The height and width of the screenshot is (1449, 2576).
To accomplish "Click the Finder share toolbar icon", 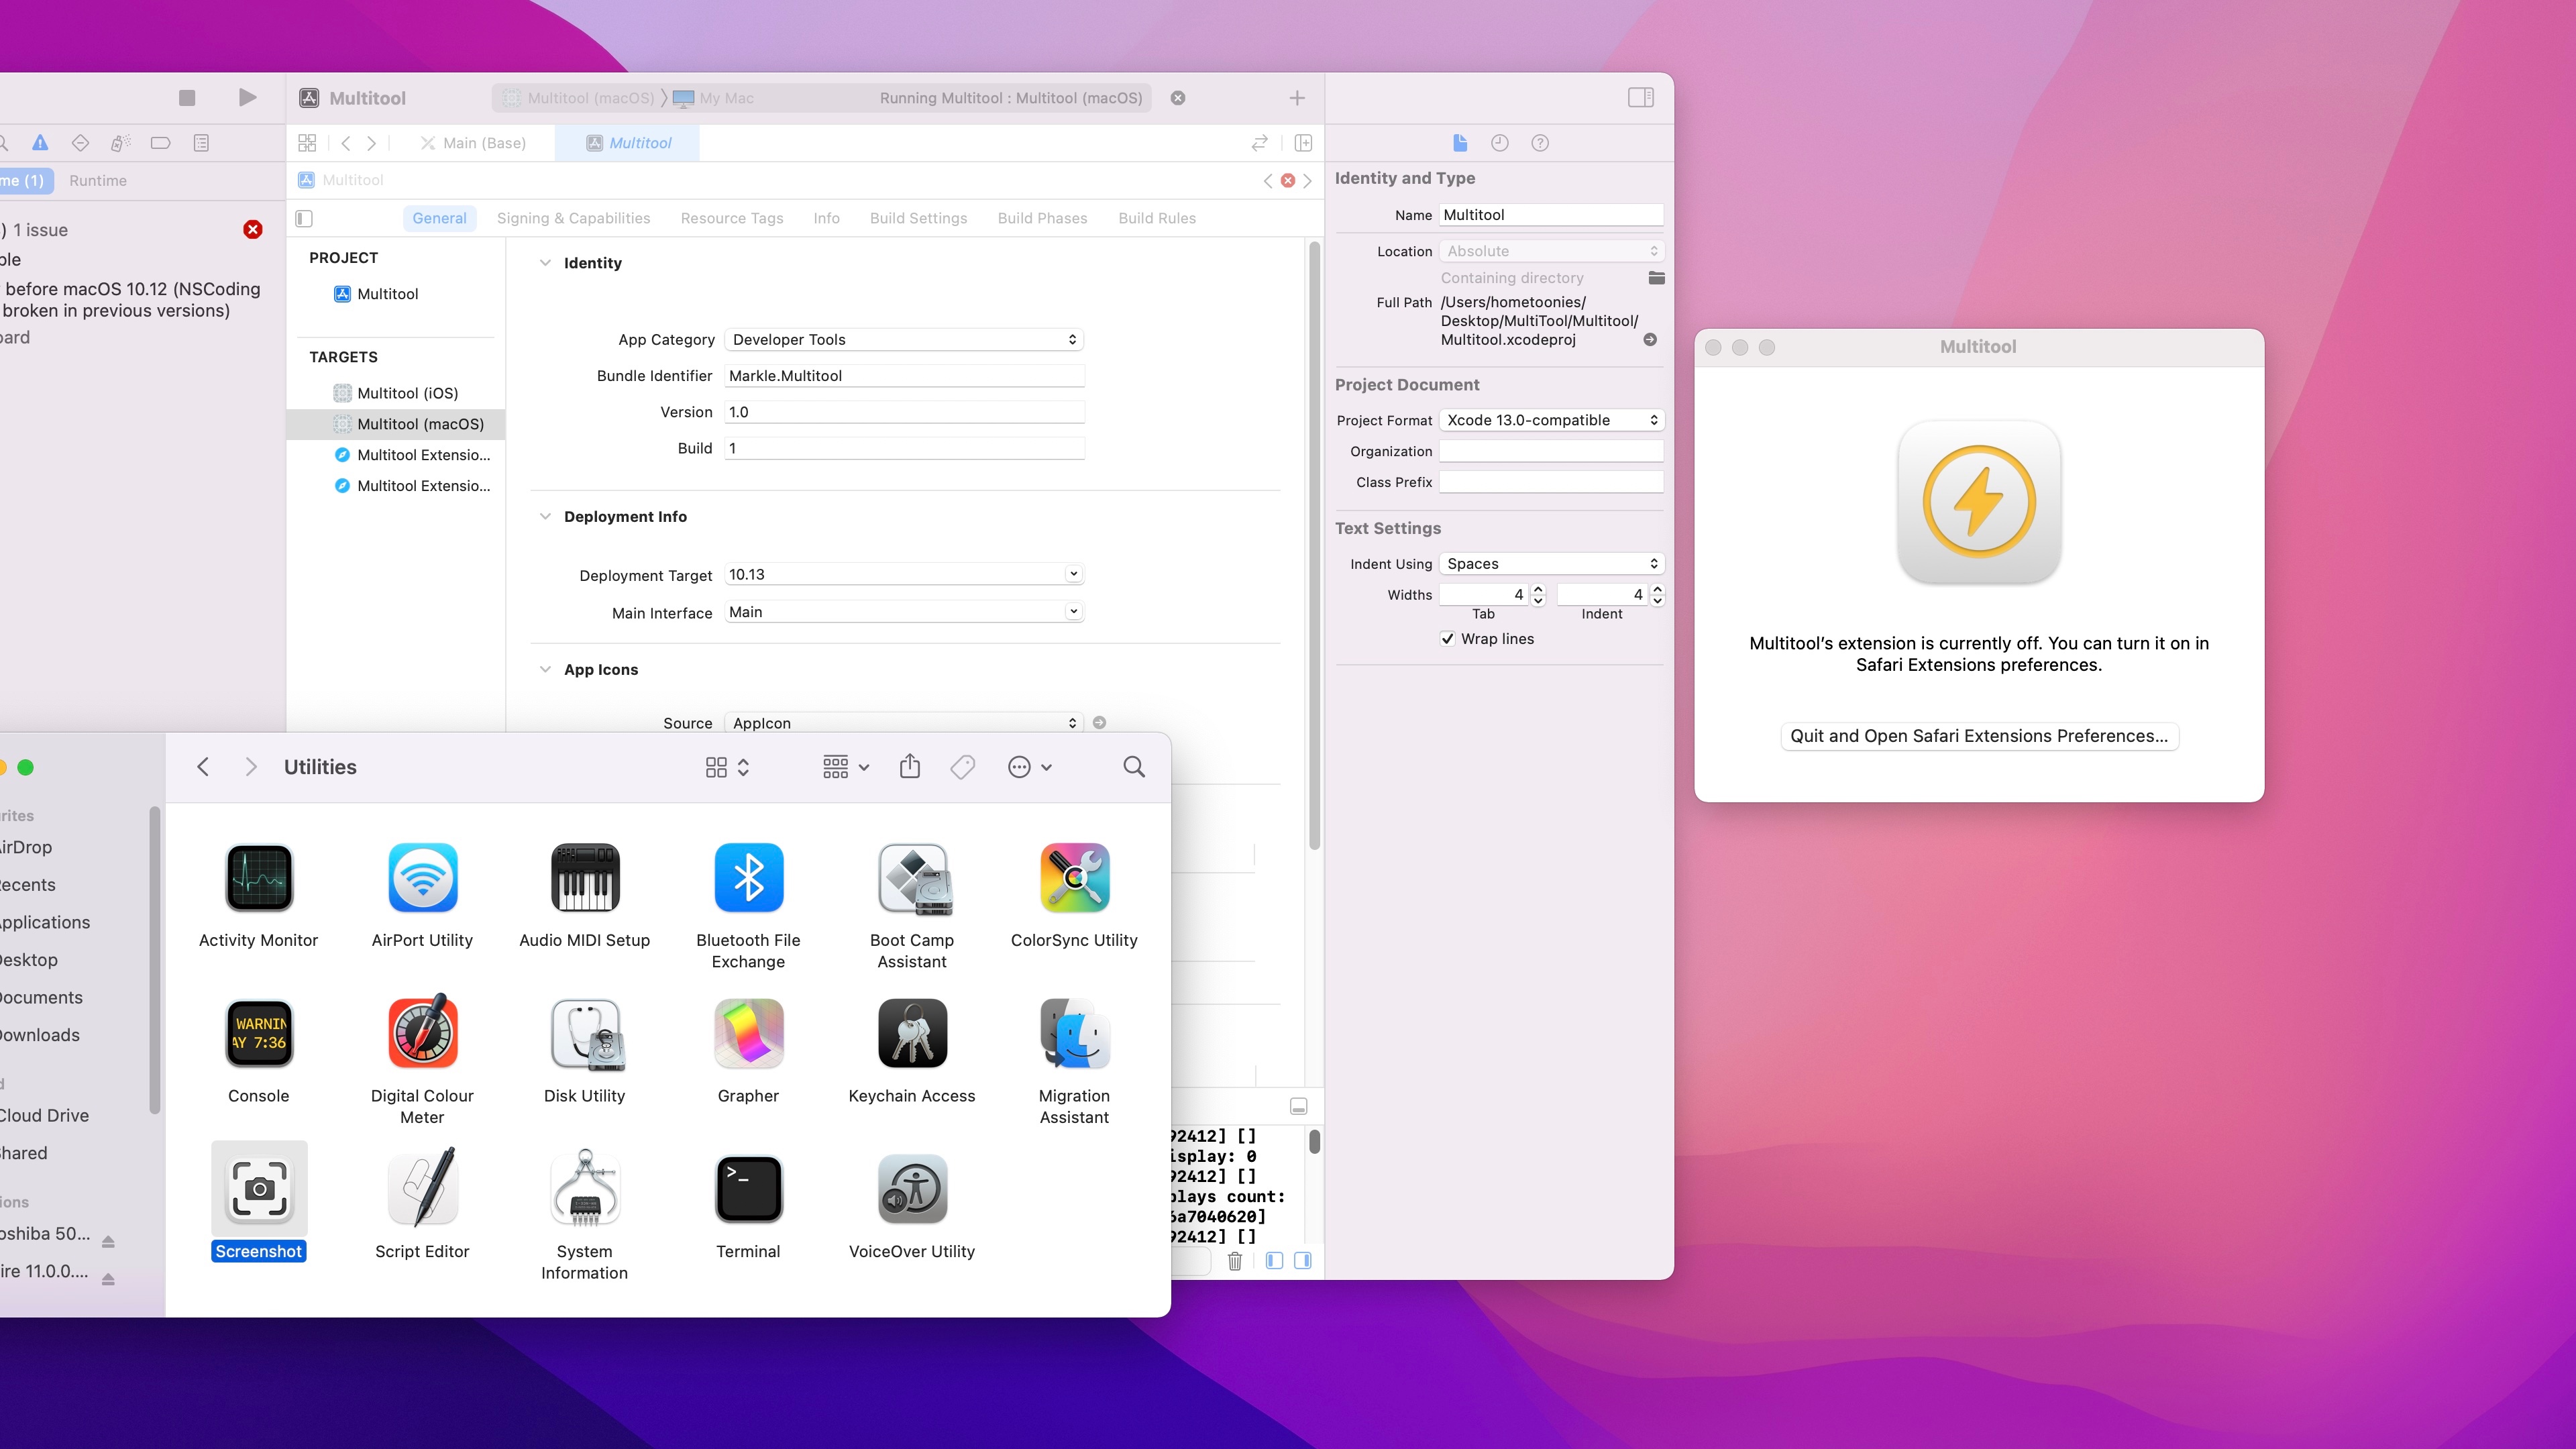I will tap(909, 767).
